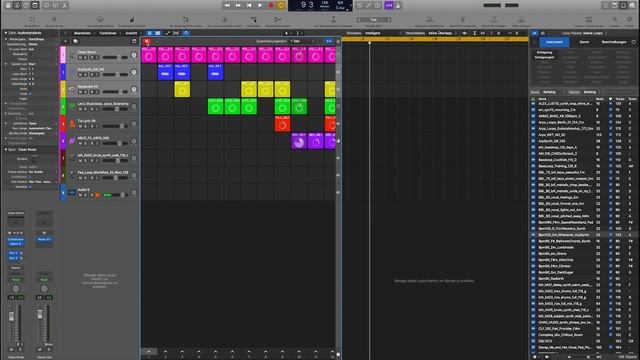Open the Note Pads button

615,5
